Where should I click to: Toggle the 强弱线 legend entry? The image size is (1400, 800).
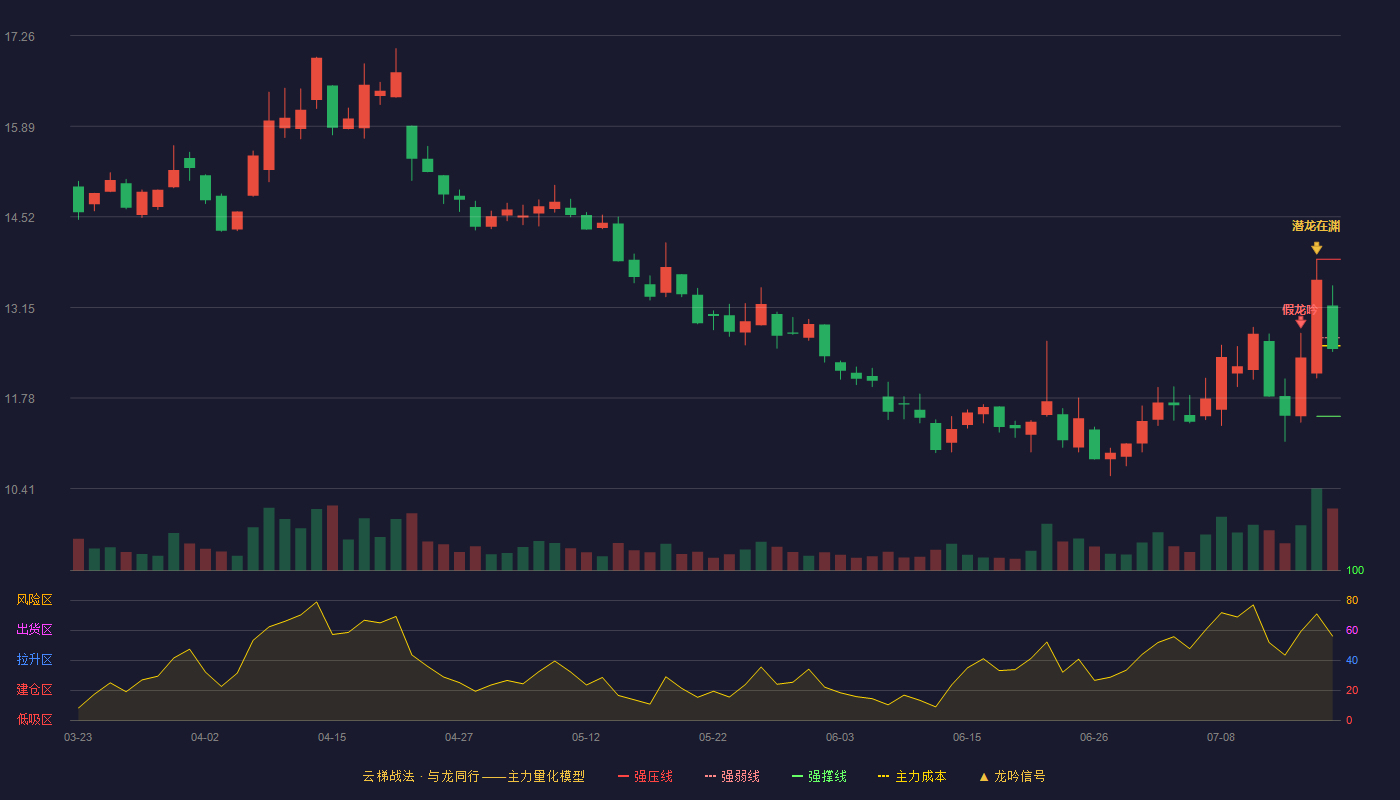(732, 777)
